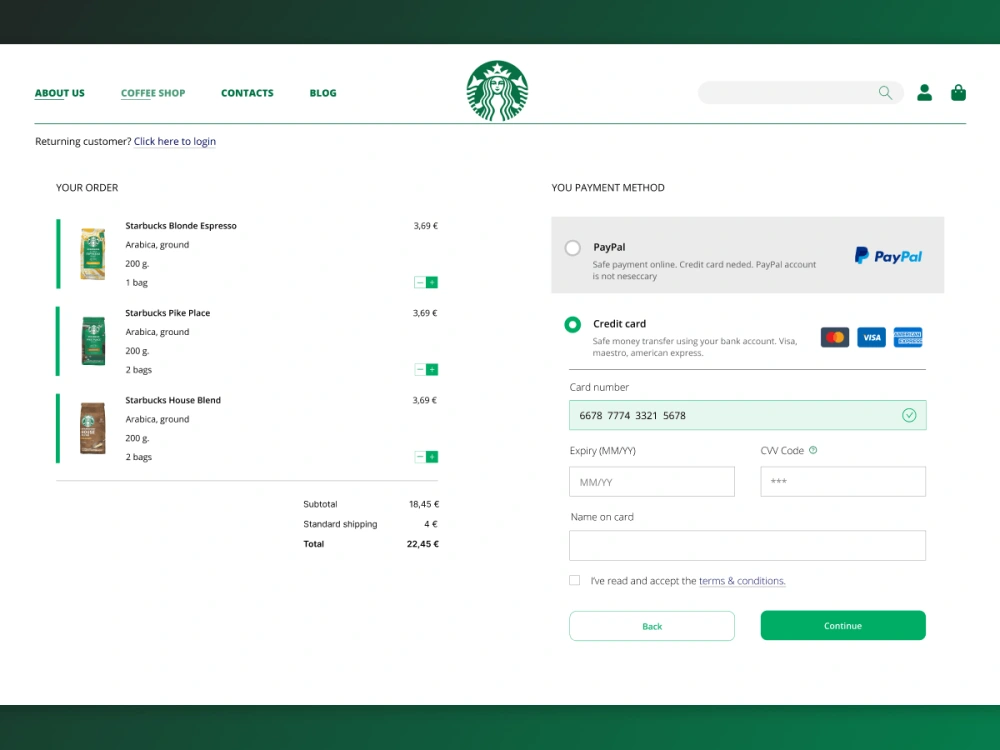Click the total '22,45 €' value
The image size is (1000, 750).
tap(423, 544)
